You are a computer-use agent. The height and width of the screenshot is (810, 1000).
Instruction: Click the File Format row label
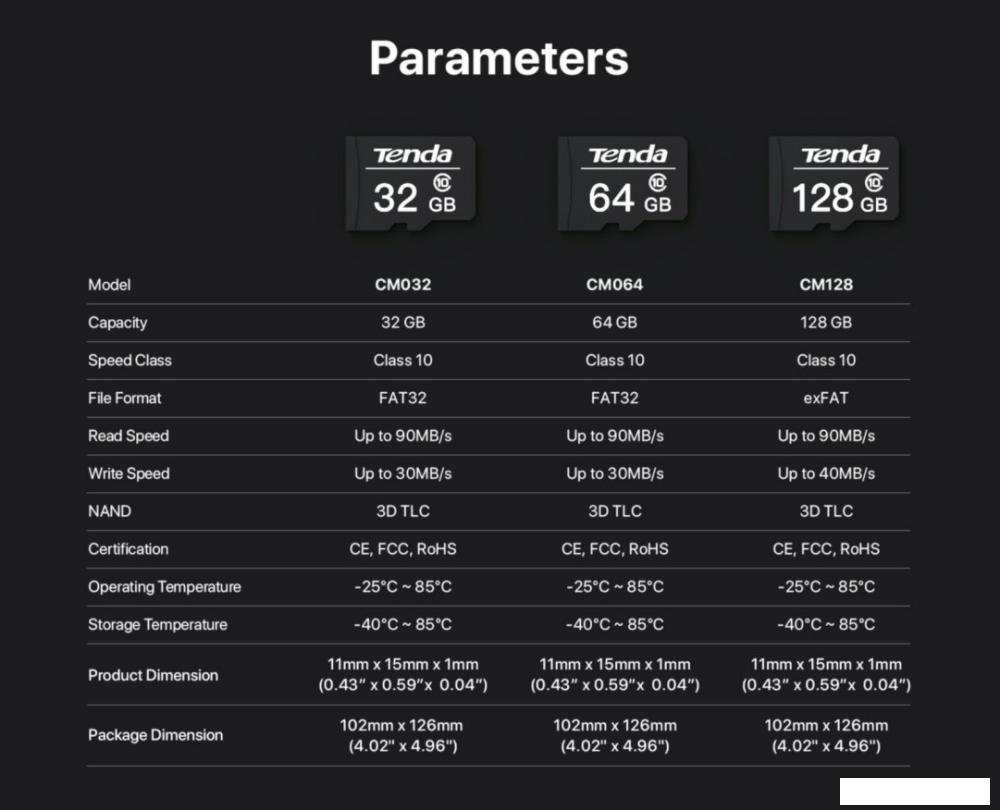coord(125,398)
